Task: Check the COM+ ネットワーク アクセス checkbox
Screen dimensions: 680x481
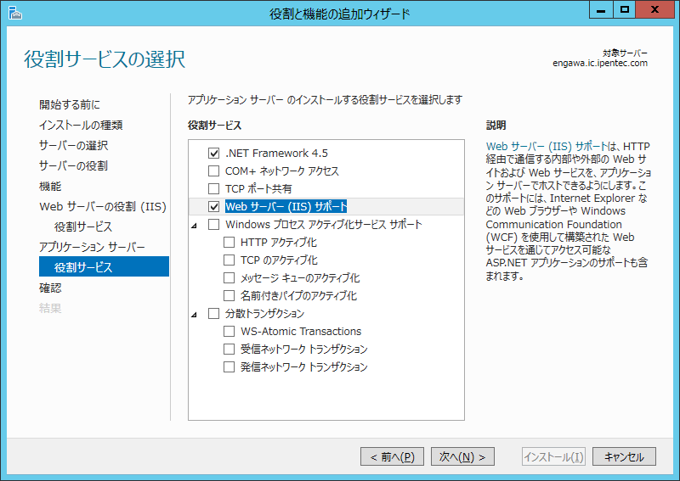Action: 213,171
